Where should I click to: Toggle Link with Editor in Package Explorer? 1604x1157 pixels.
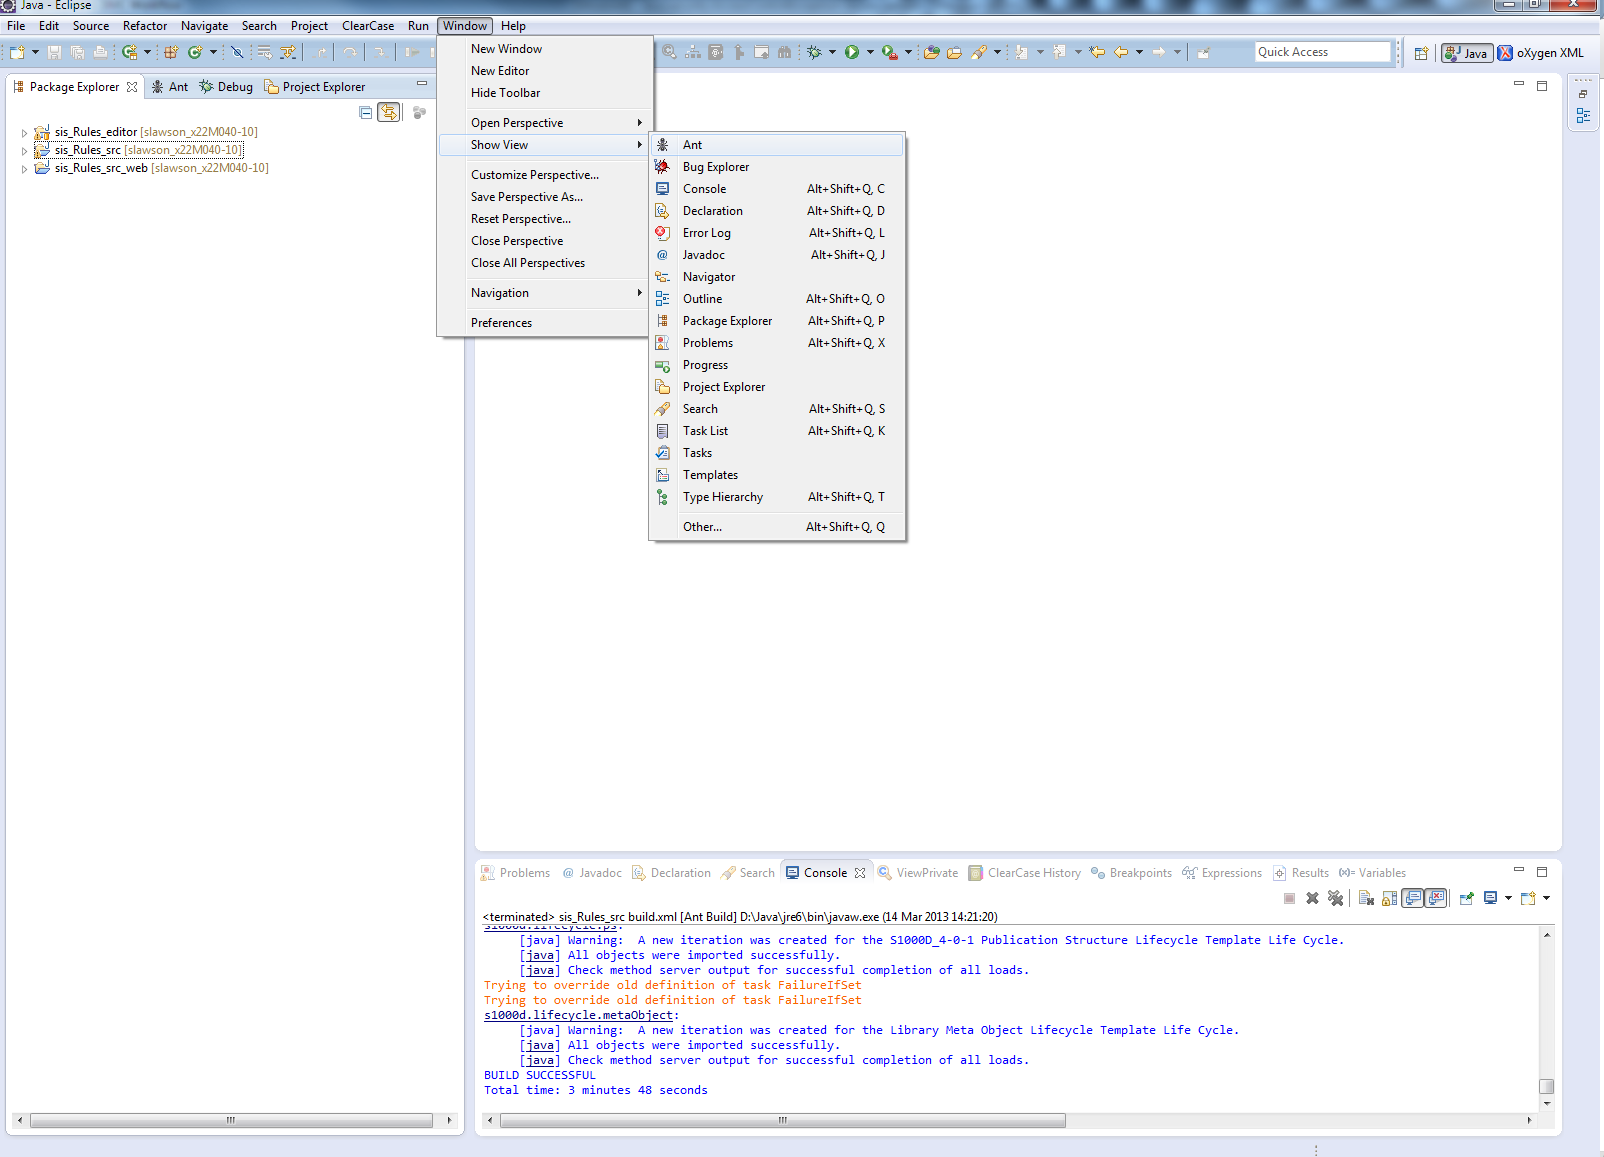pyautogui.click(x=389, y=113)
